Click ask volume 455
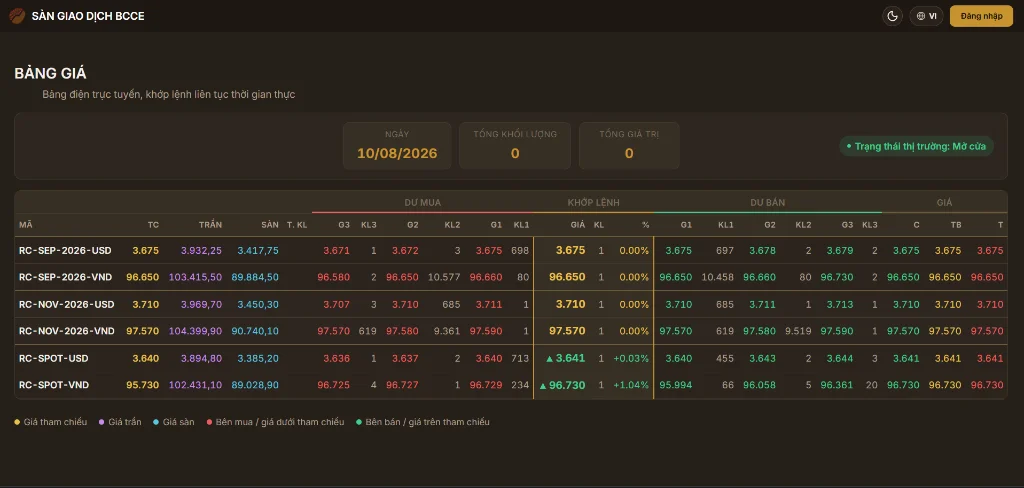The width and height of the screenshot is (1024, 488). coord(725,358)
